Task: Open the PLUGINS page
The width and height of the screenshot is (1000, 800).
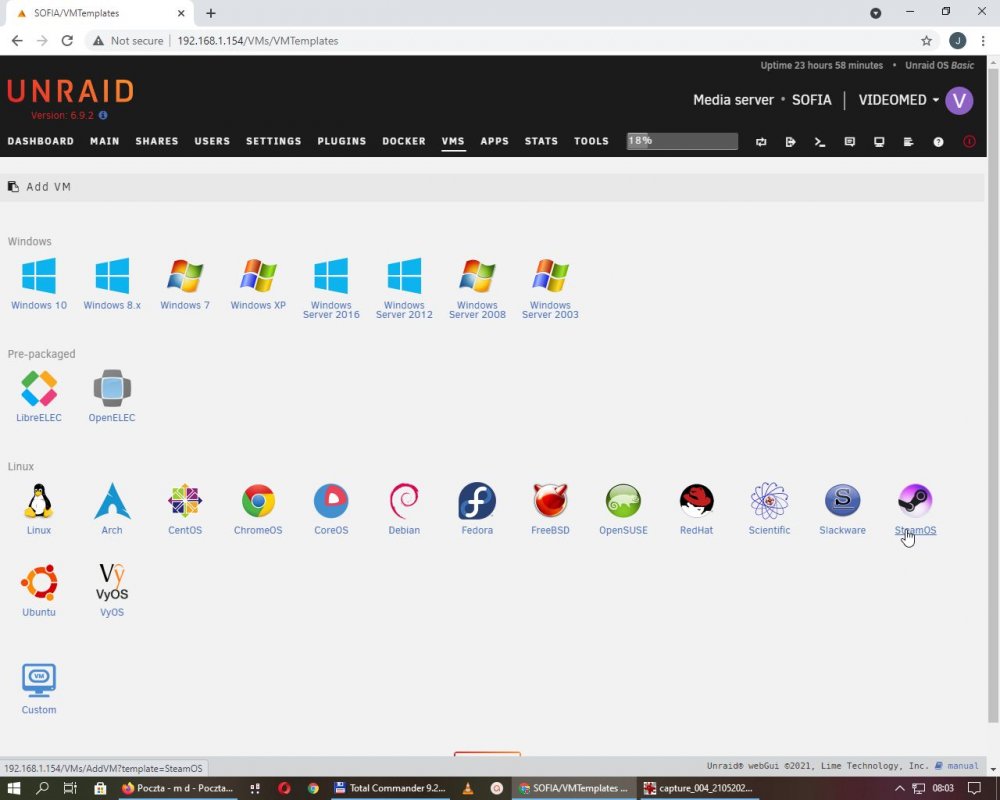Action: click(x=342, y=141)
